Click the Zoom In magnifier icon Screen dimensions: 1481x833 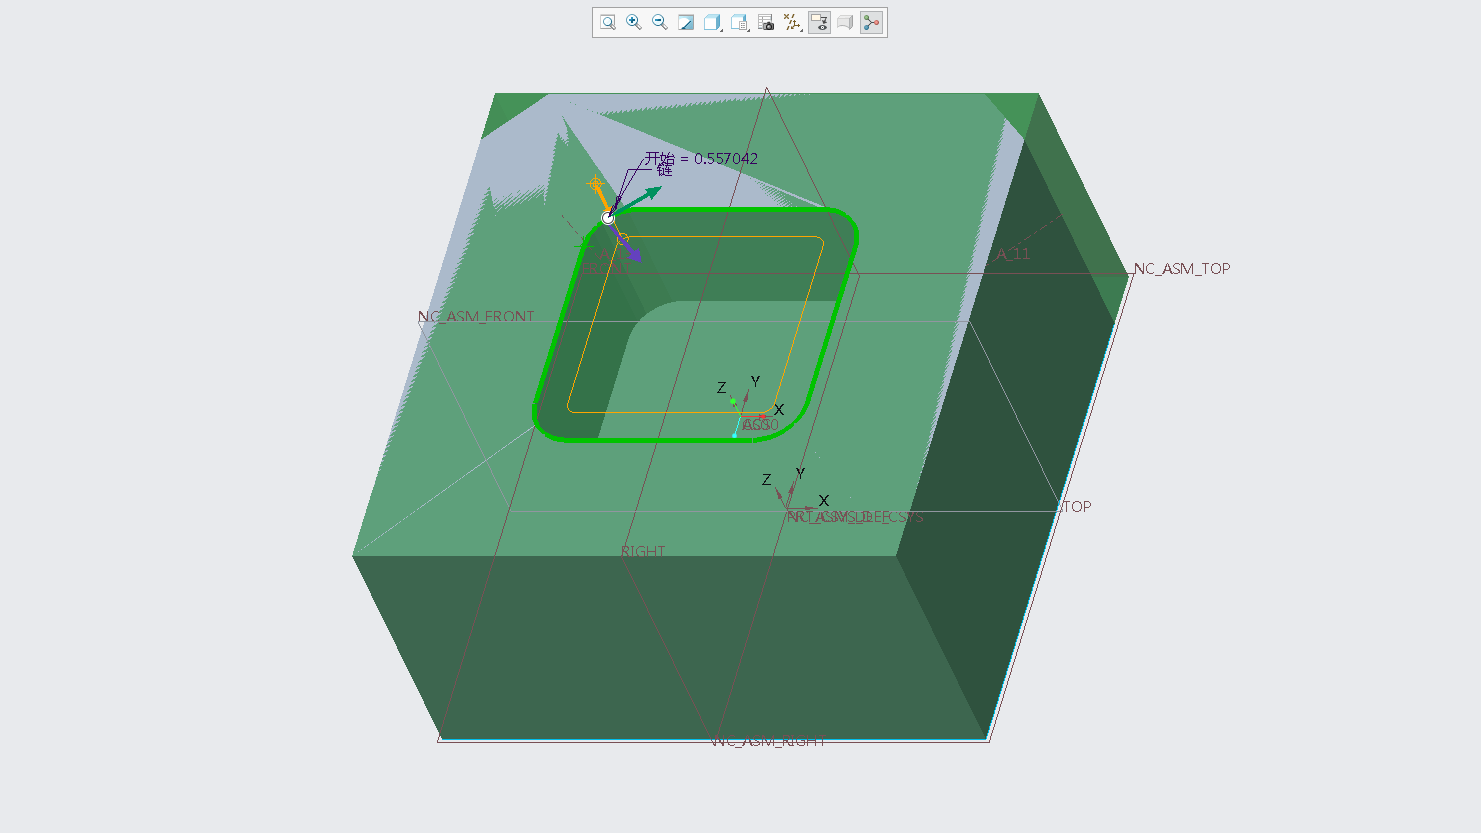(x=634, y=22)
